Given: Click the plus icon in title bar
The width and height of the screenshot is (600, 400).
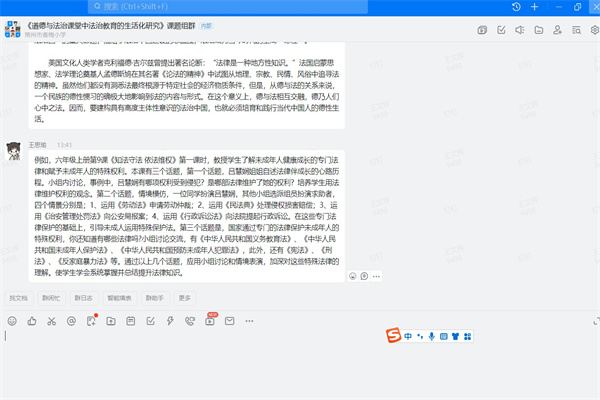Looking at the screenshot, I should point(535,7).
